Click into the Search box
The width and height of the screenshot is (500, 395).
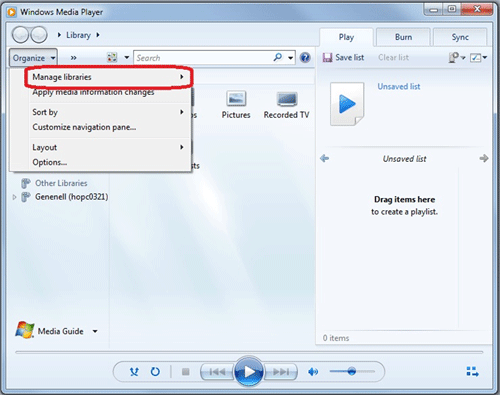[203, 58]
